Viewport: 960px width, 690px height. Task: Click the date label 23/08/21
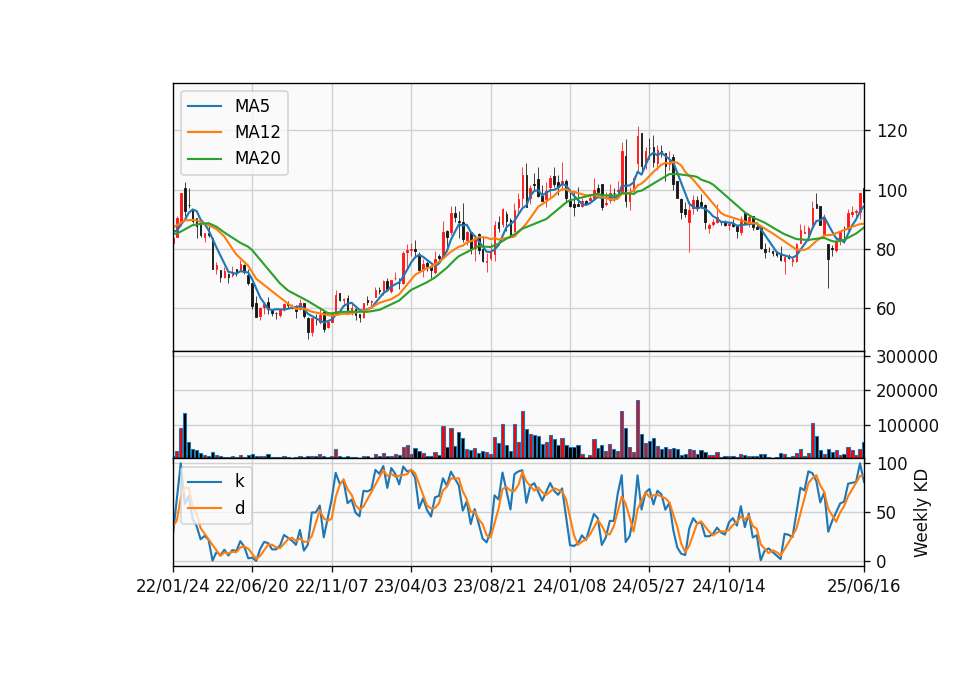click(x=490, y=587)
